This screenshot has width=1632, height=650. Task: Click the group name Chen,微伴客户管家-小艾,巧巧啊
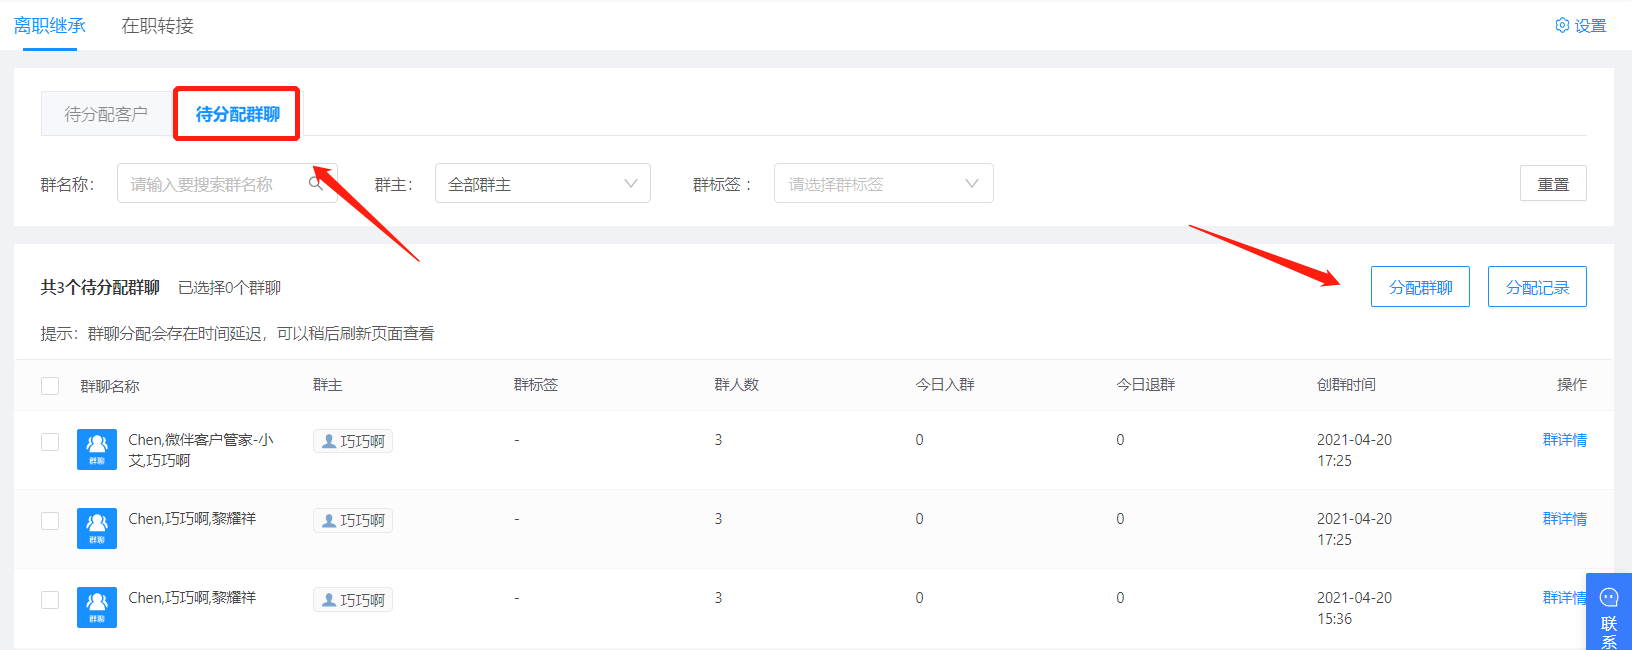201,450
